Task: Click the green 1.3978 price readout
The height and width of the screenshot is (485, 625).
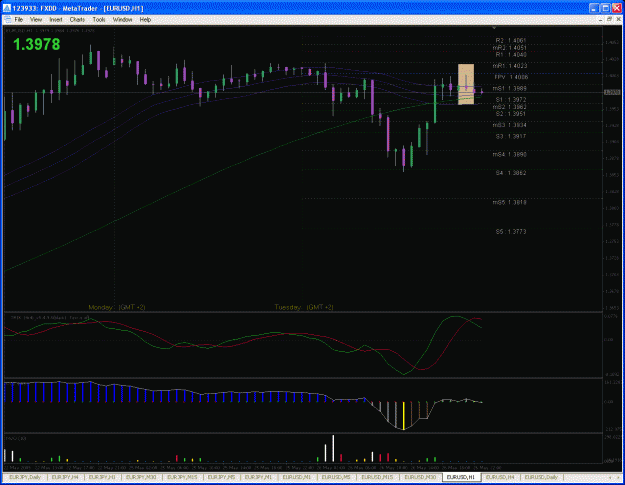Action: pos(37,44)
